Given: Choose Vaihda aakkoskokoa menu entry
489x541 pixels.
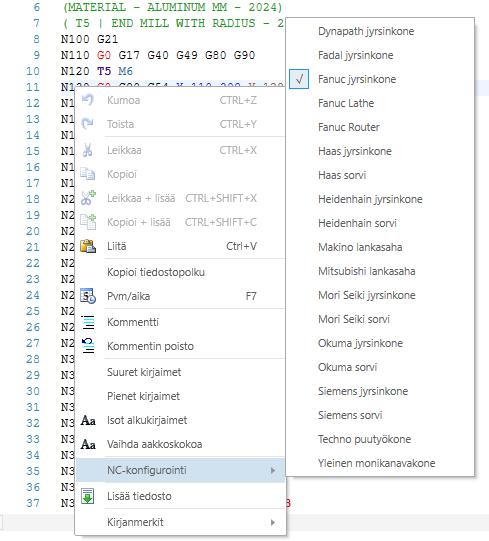Looking at the screenshot, I should [180, 444].
